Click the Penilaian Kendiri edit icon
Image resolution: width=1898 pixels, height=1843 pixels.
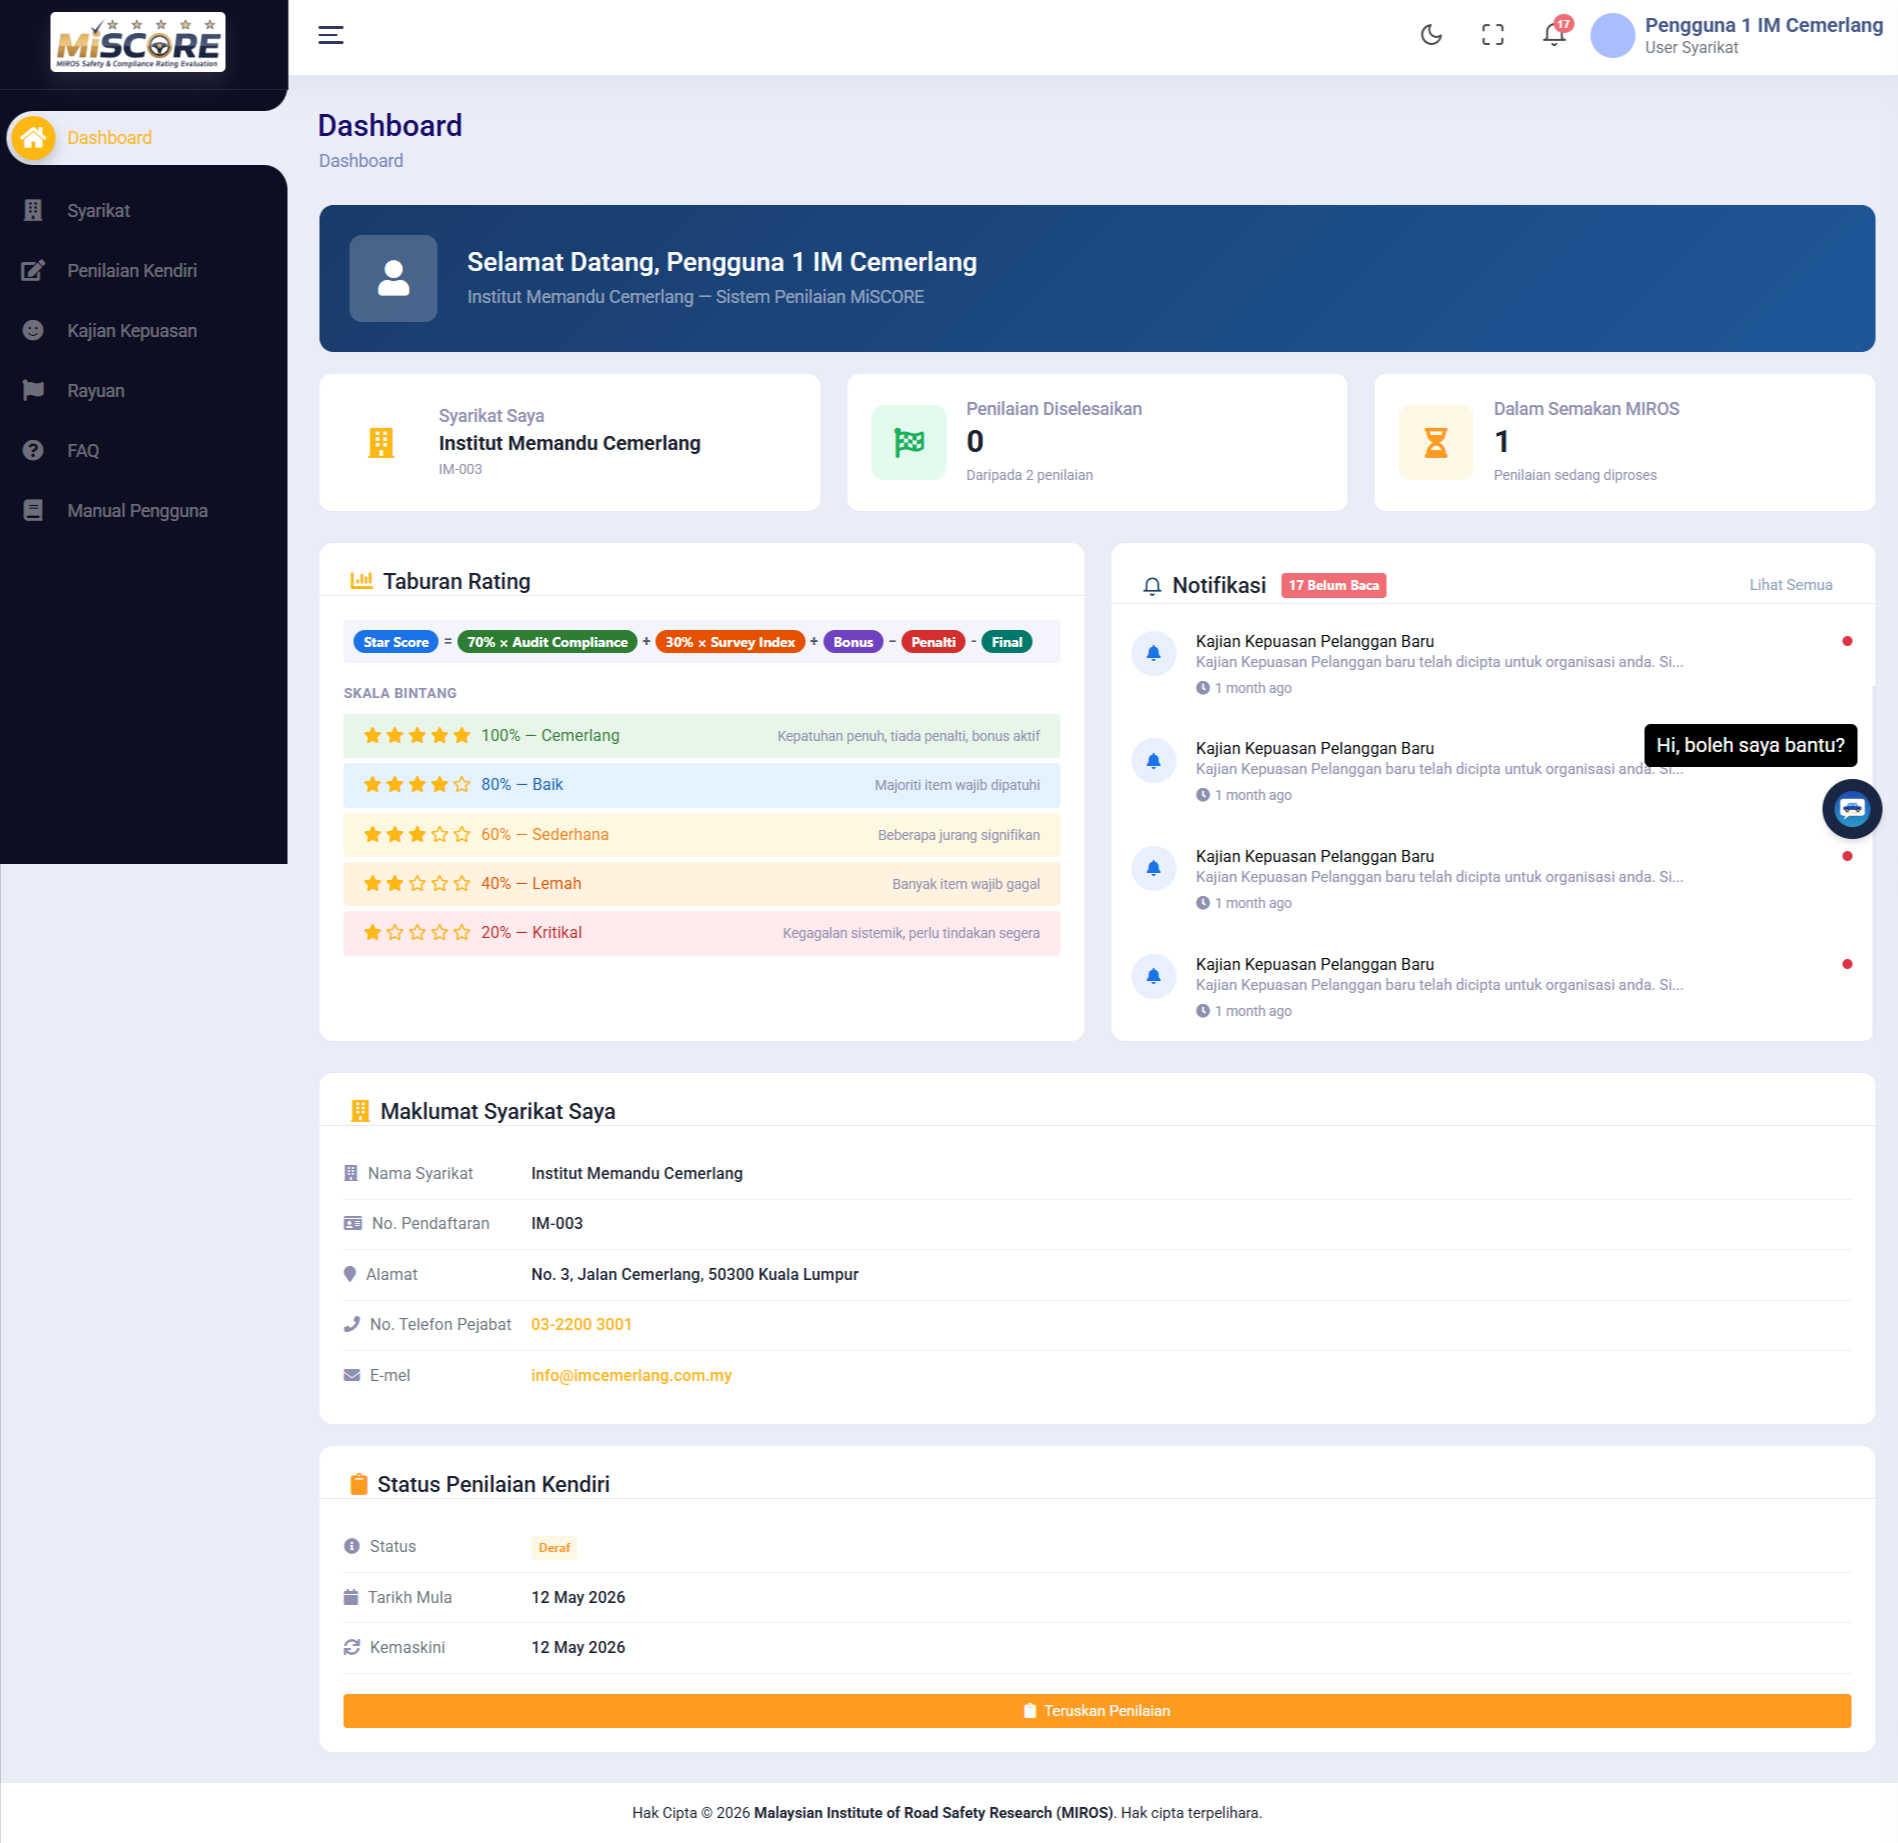click(x=33, y=270)
